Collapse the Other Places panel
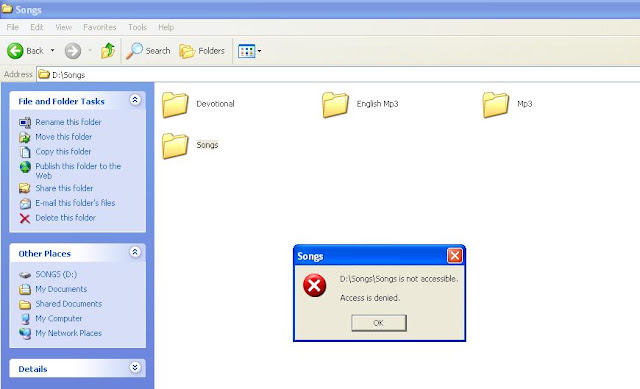This screenshot has height=389, width=640. 135,252
